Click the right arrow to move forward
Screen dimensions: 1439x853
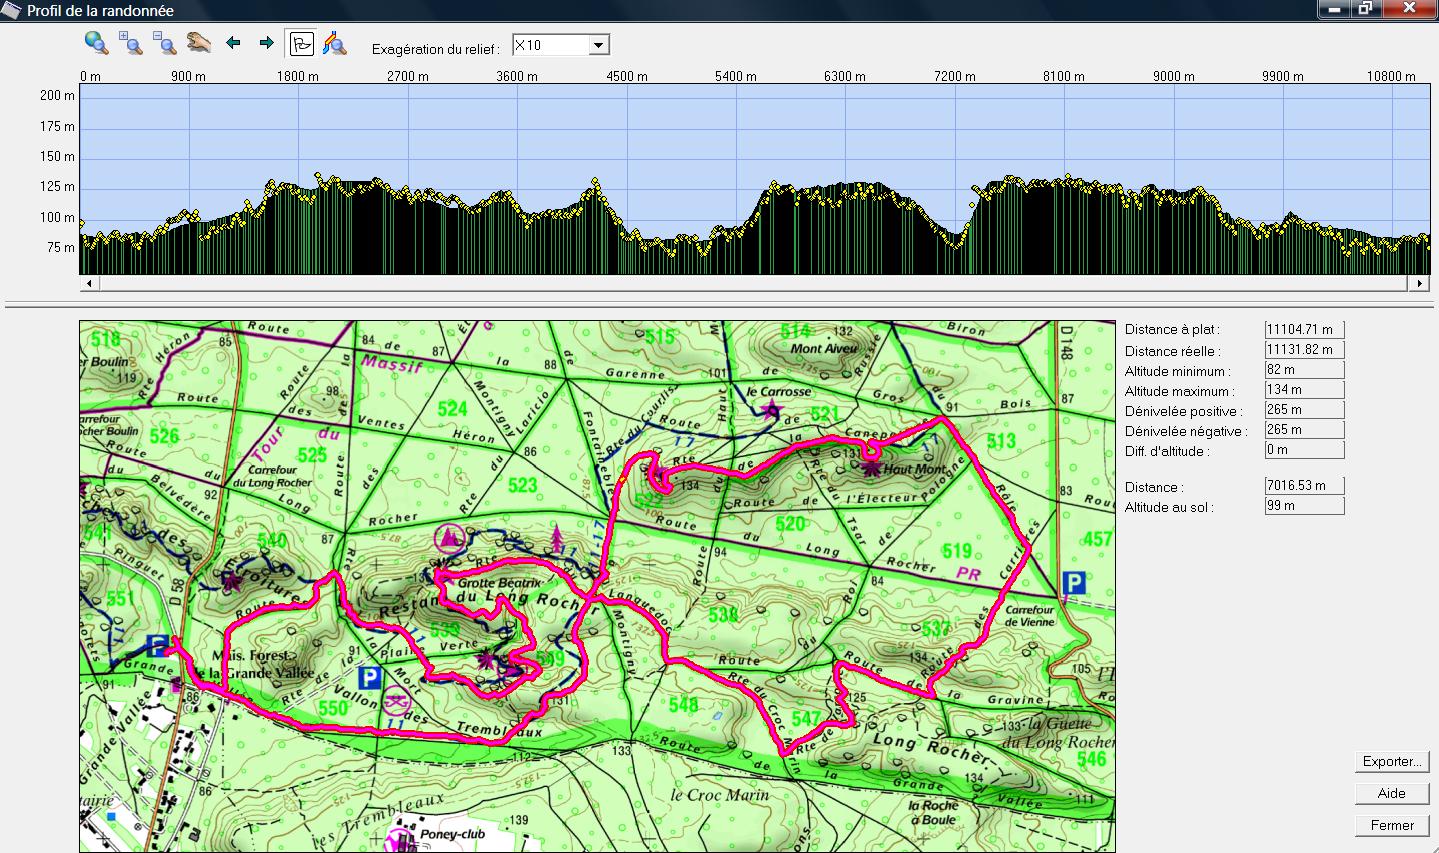pos(266,43)
